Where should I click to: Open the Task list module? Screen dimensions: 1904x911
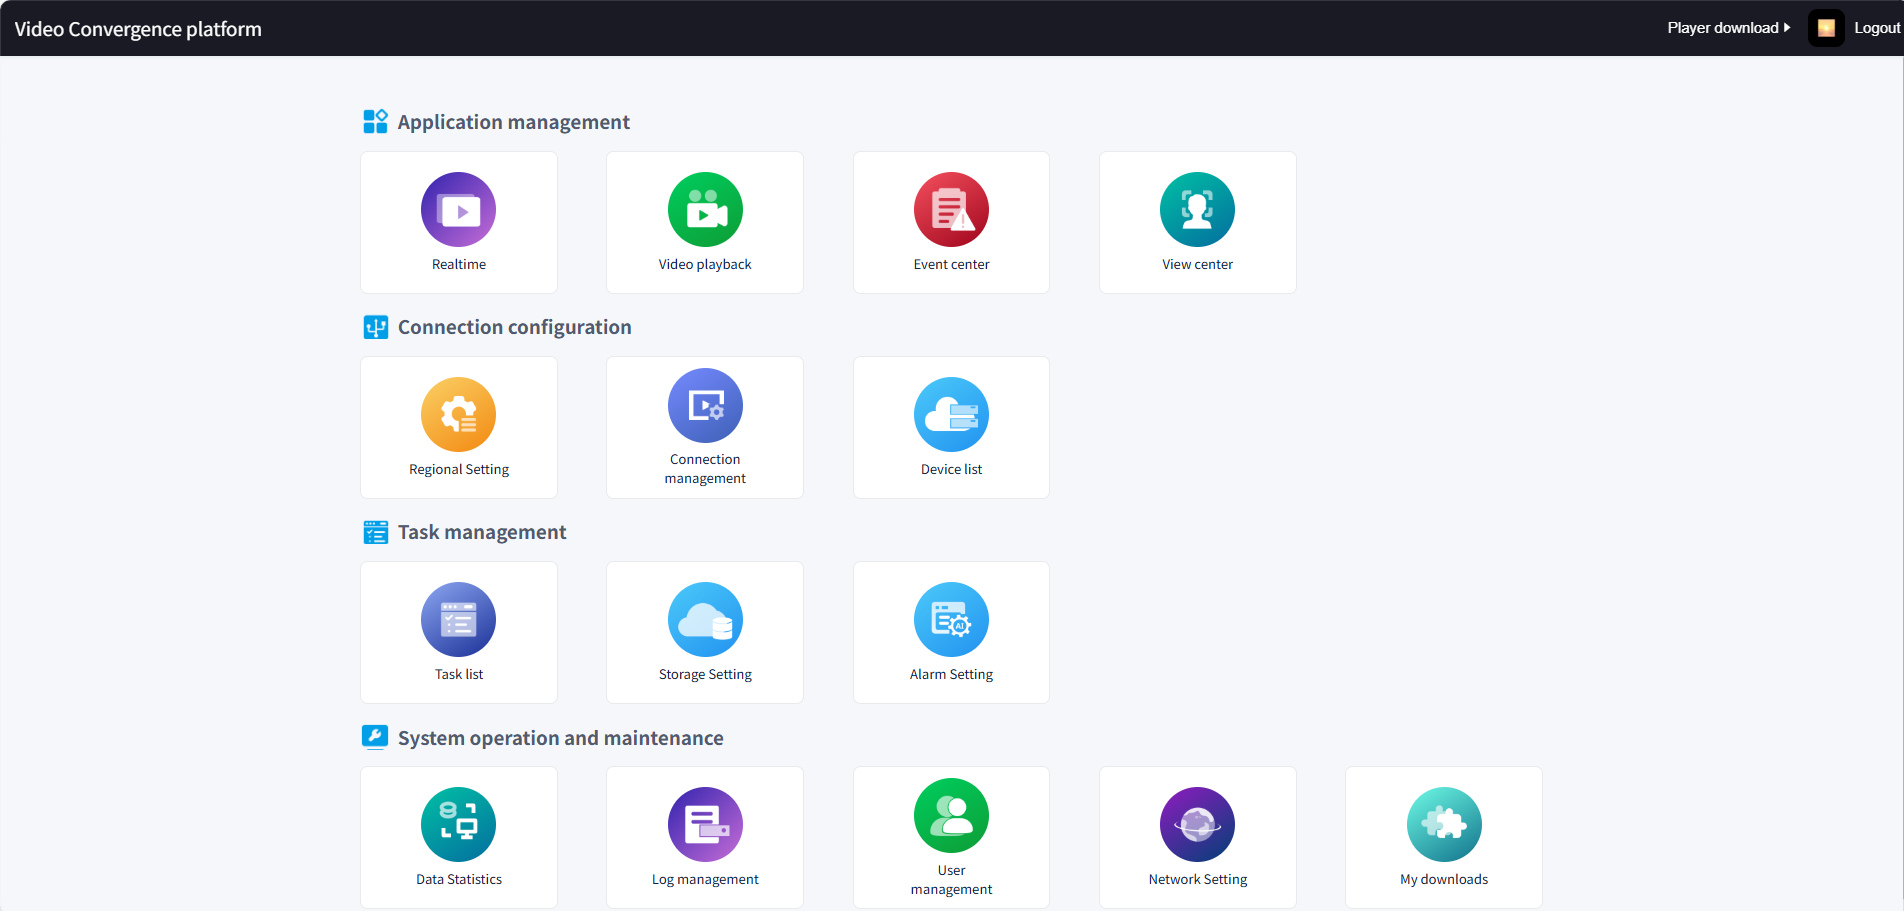[x=458, y=621]
